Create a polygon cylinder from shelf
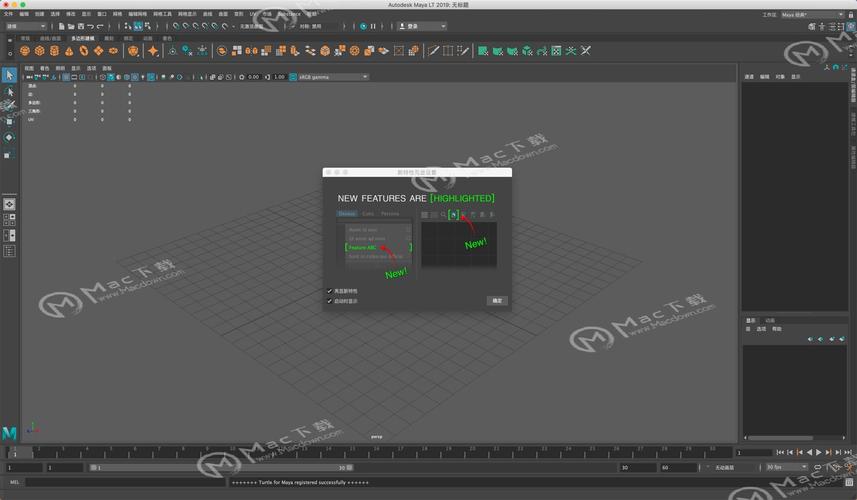Image resolution: width=857 pixels, height=500 pixels. pyautogui.click(x=54, y=51)
